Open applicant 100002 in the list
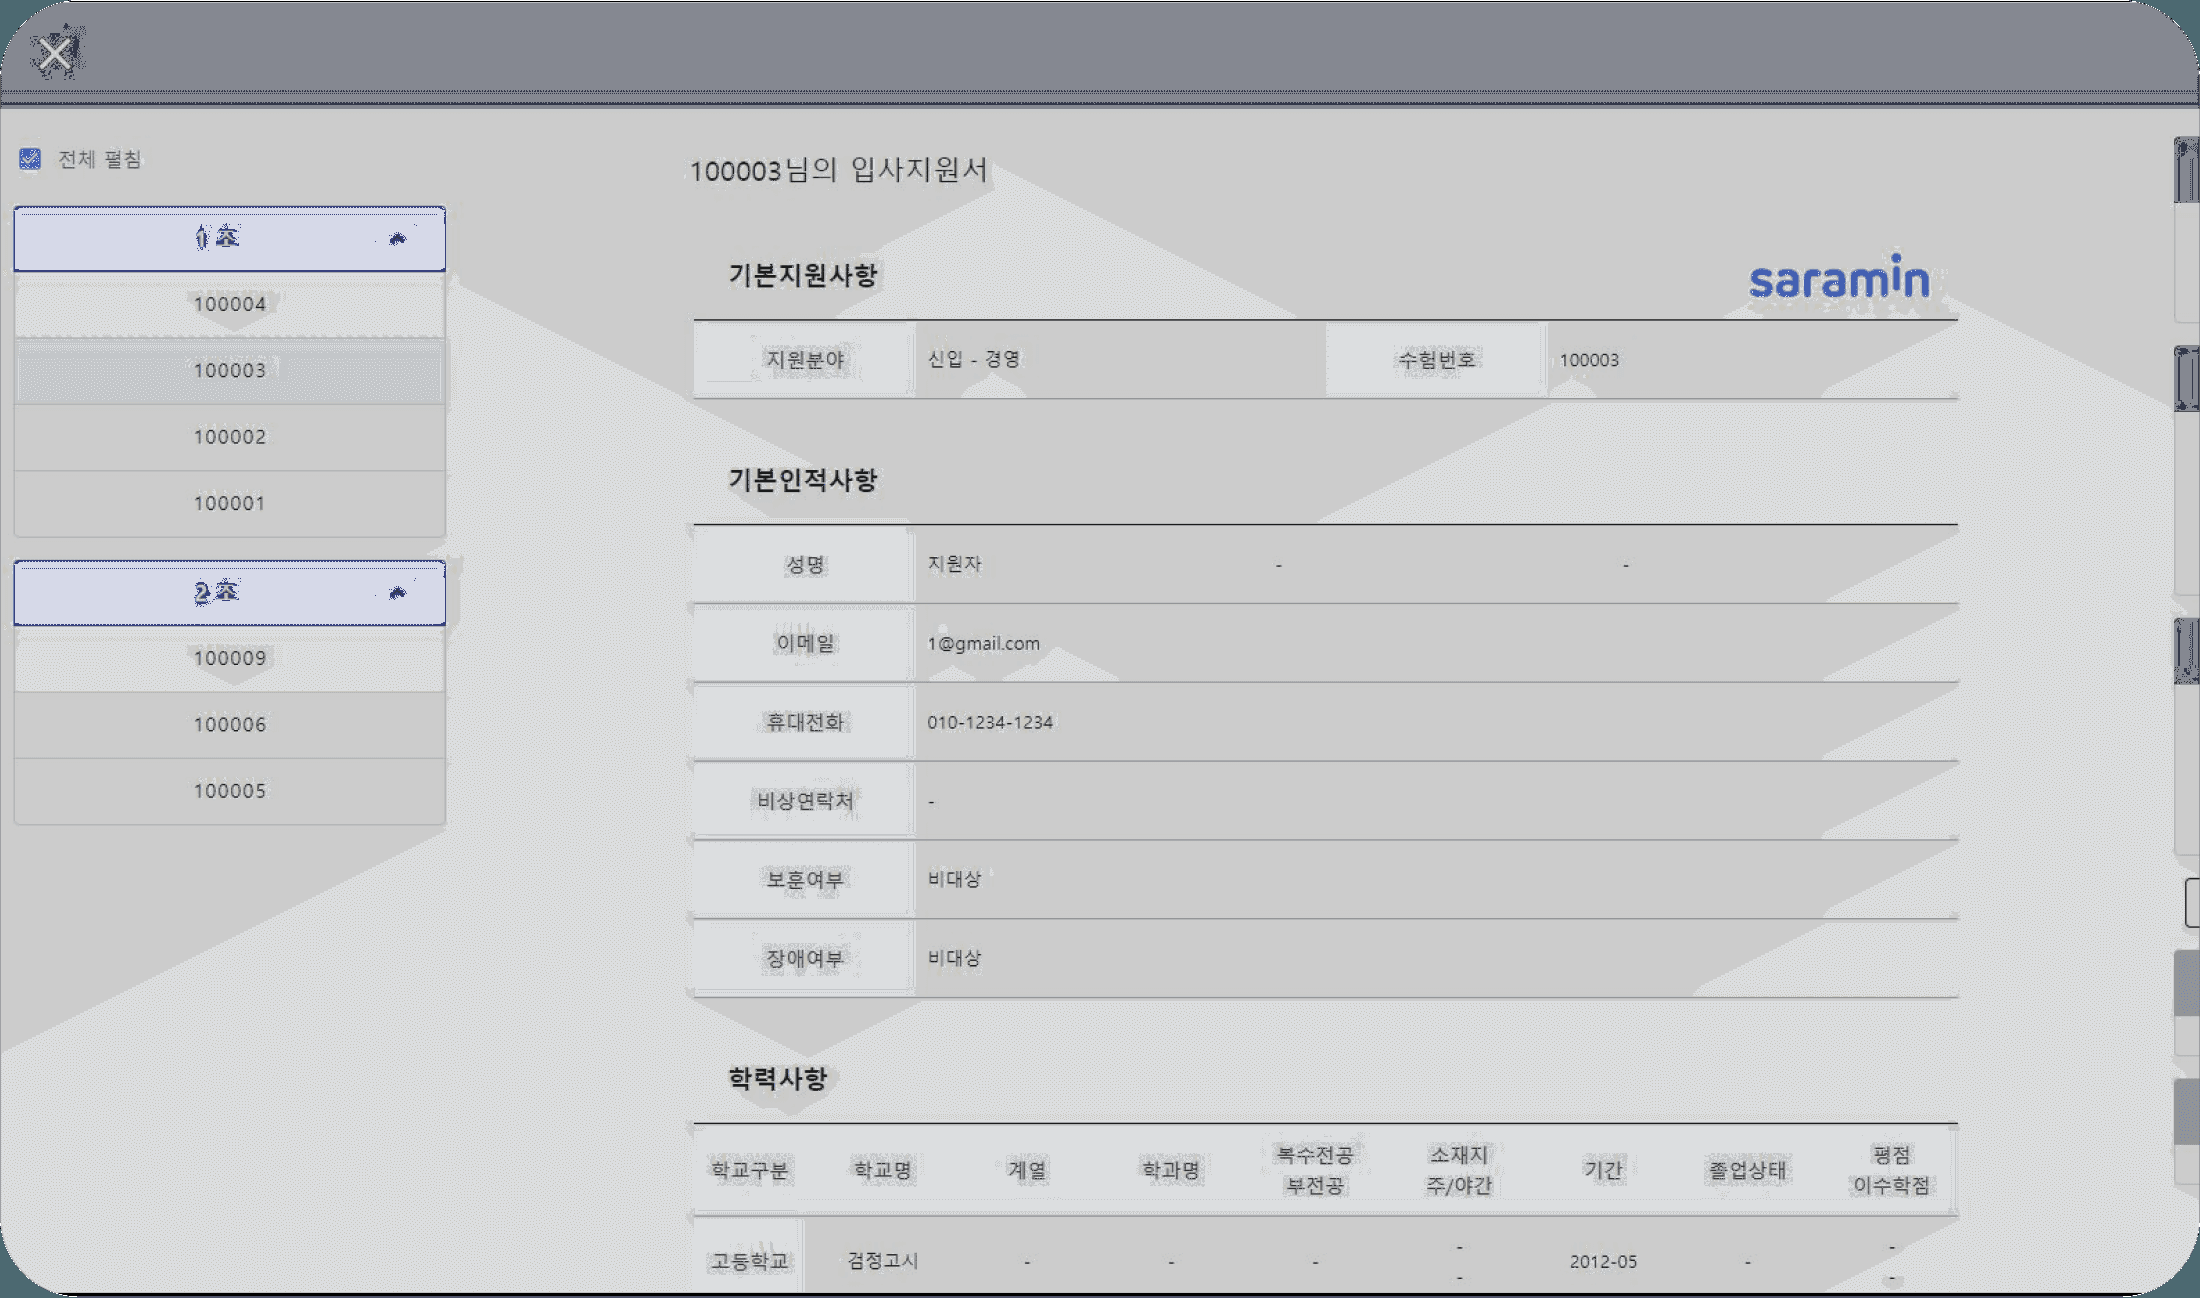2200x1298 pixels. click(229, 437)
